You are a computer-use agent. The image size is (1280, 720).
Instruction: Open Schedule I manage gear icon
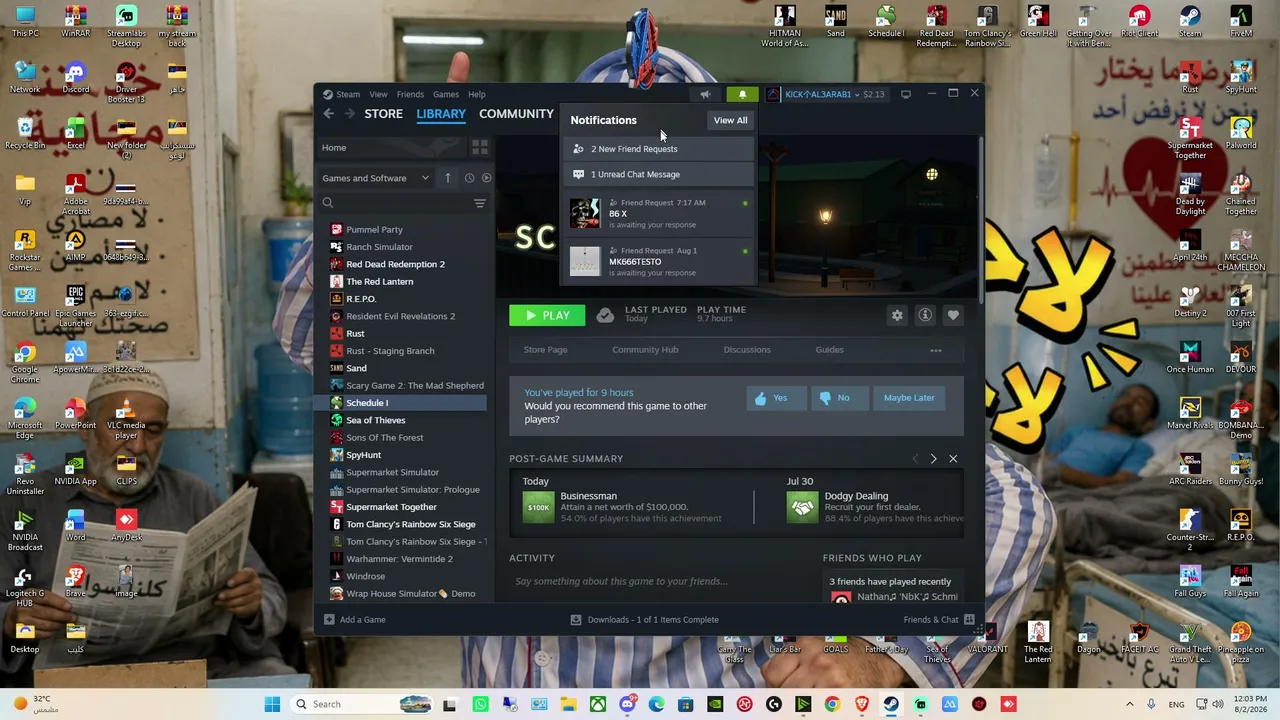click(x=897, y=315)
